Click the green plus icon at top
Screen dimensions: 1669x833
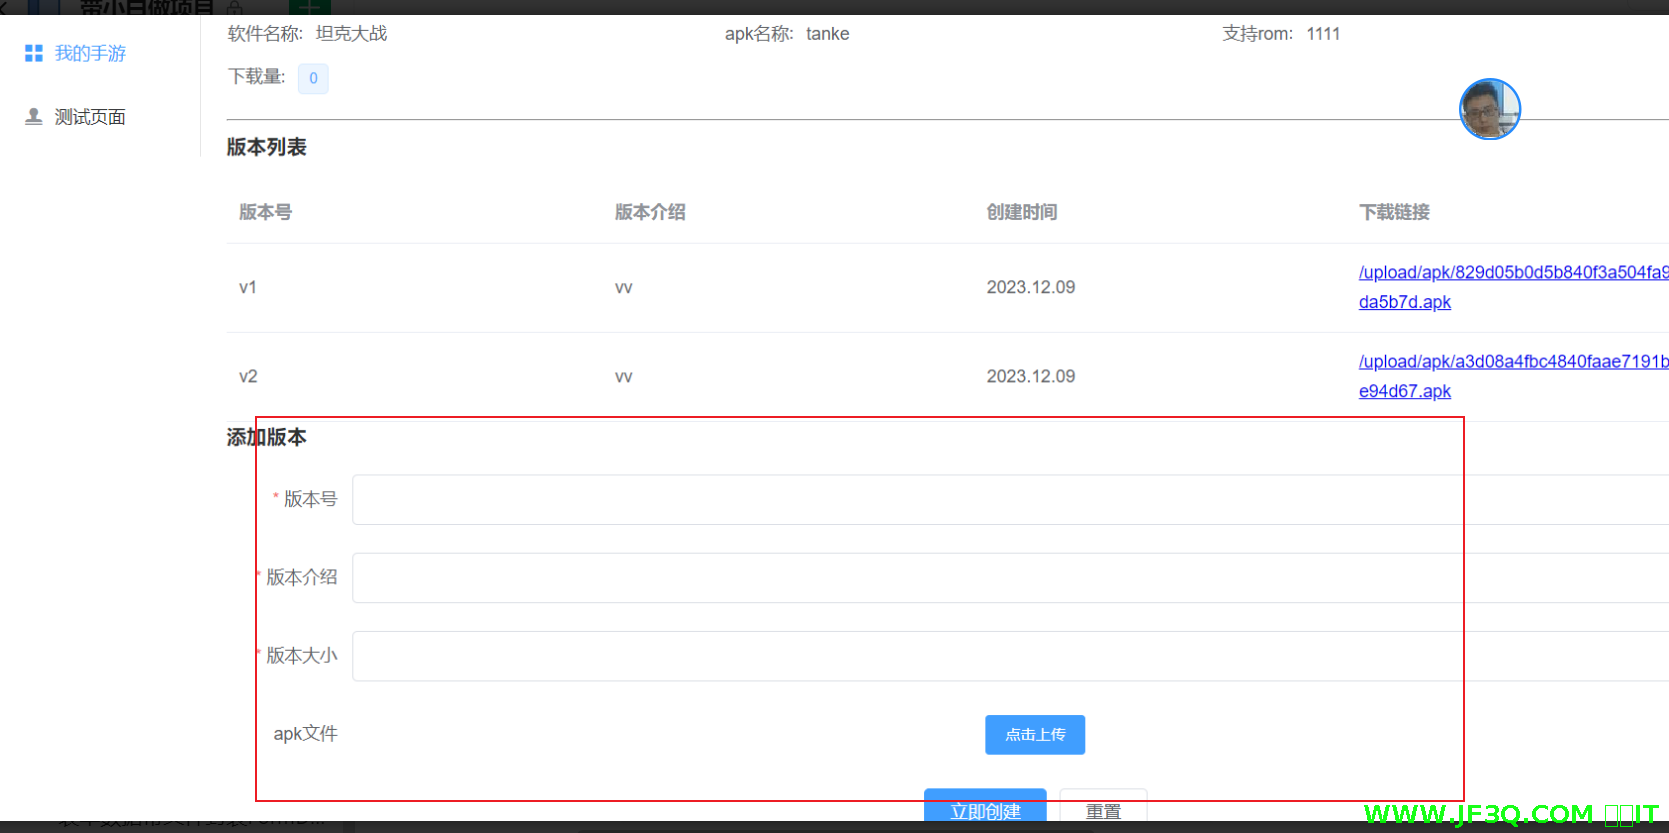point(309,7)
